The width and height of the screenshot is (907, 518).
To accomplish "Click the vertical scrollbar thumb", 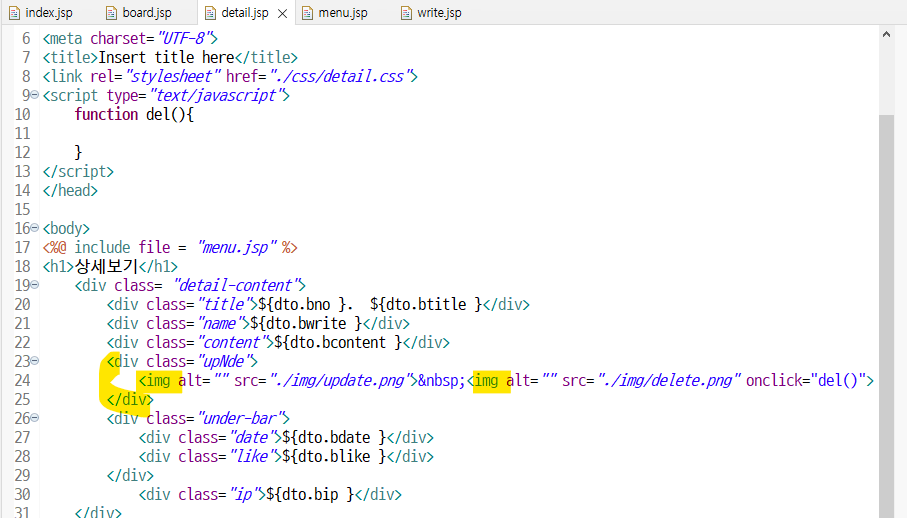I will 886,315.
